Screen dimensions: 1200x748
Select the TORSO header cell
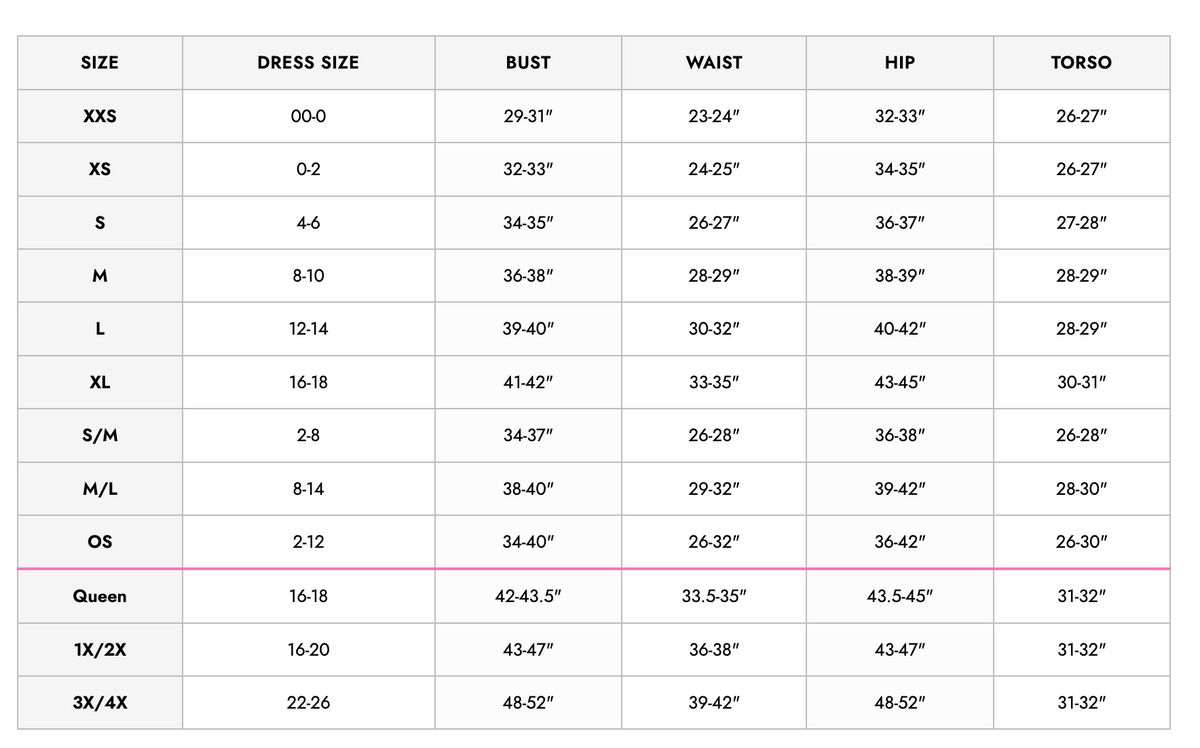(x=1081, y=62)
